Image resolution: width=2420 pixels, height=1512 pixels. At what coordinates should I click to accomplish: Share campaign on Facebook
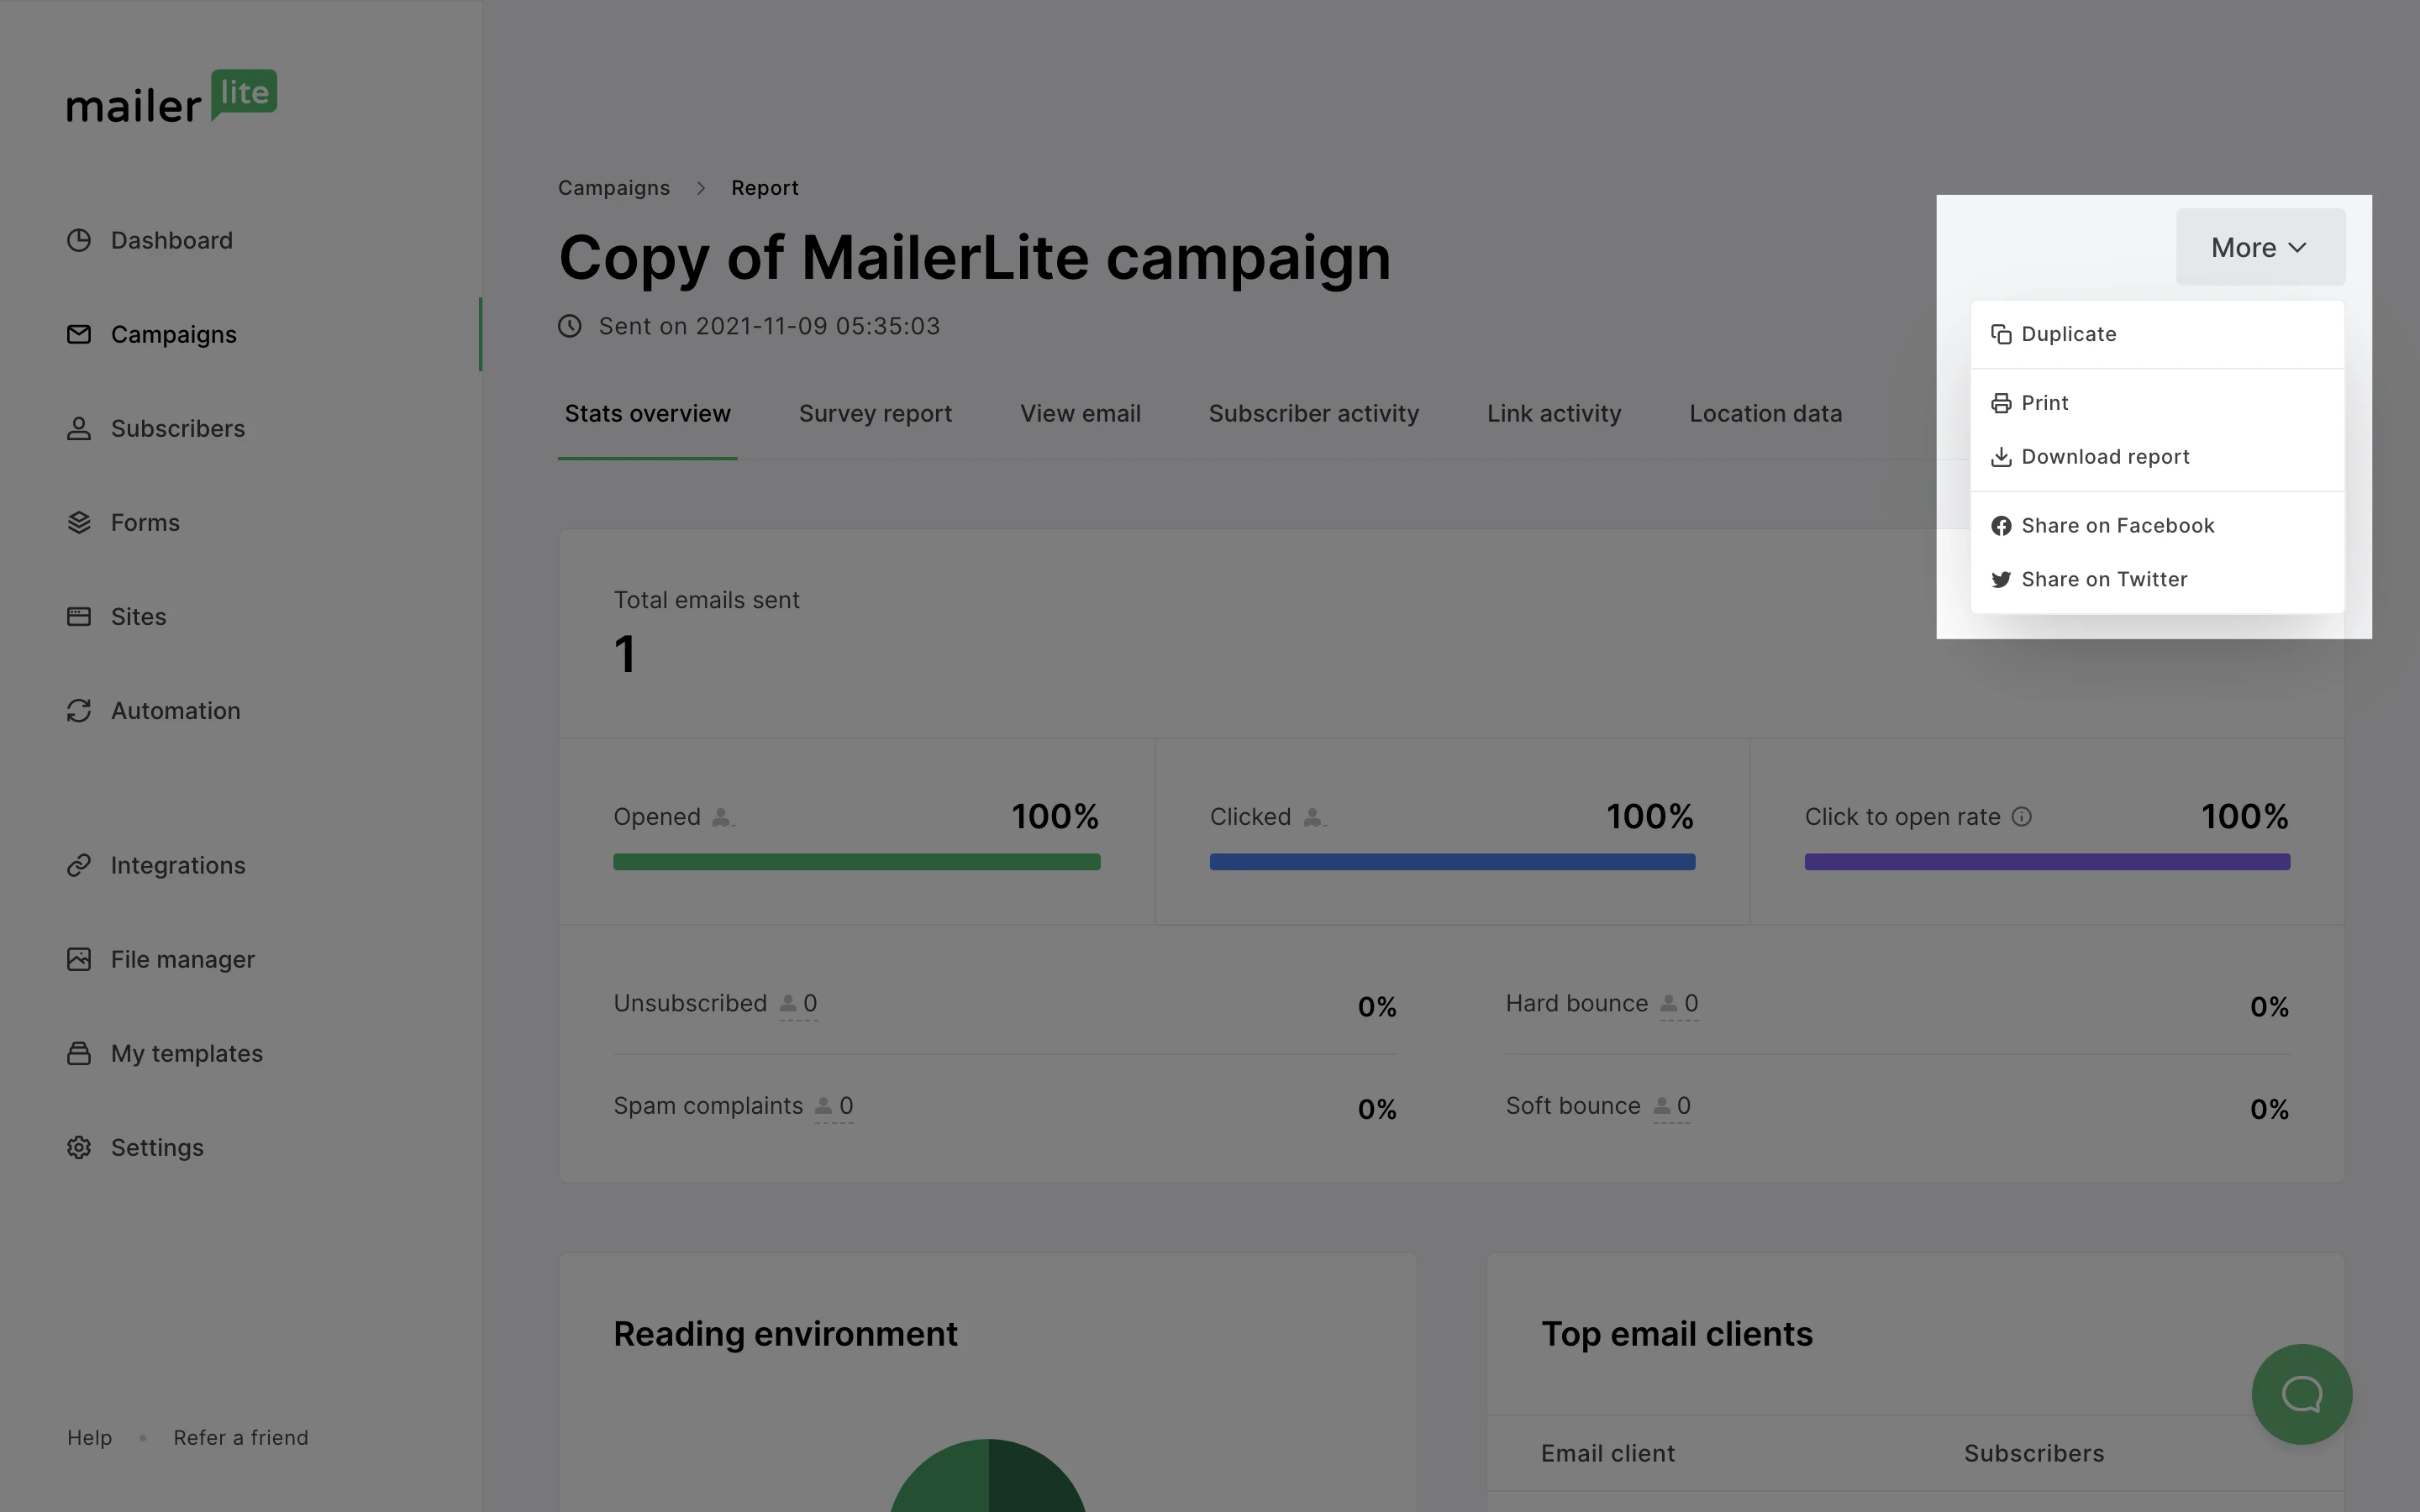(x=2117, y=526)
